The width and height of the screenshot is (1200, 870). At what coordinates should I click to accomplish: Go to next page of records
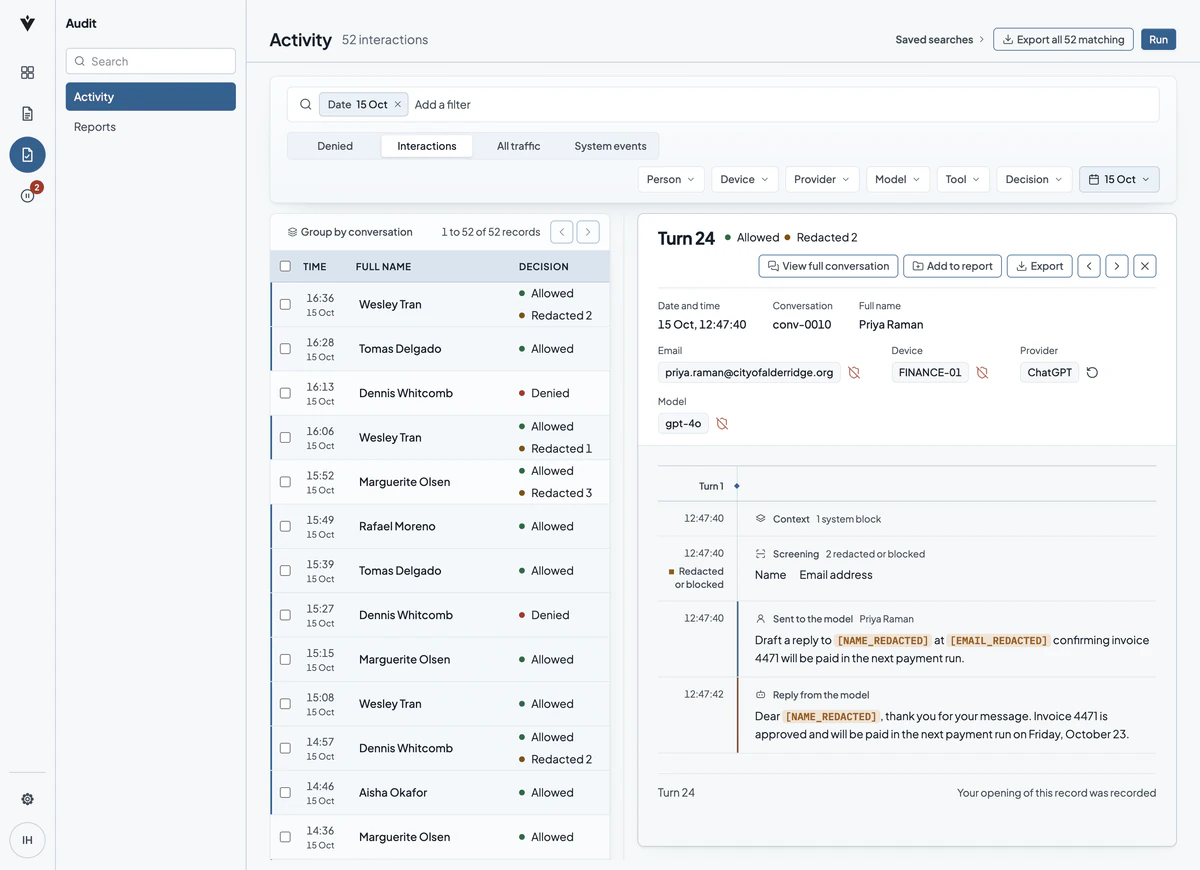tap(588, 232)
